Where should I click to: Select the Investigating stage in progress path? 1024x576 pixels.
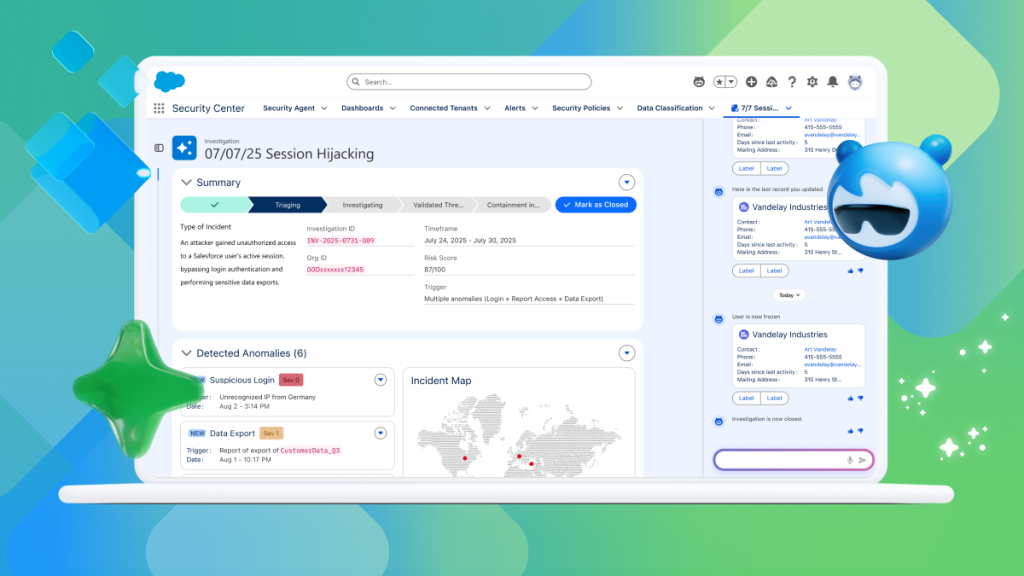[x=363, y=205]
